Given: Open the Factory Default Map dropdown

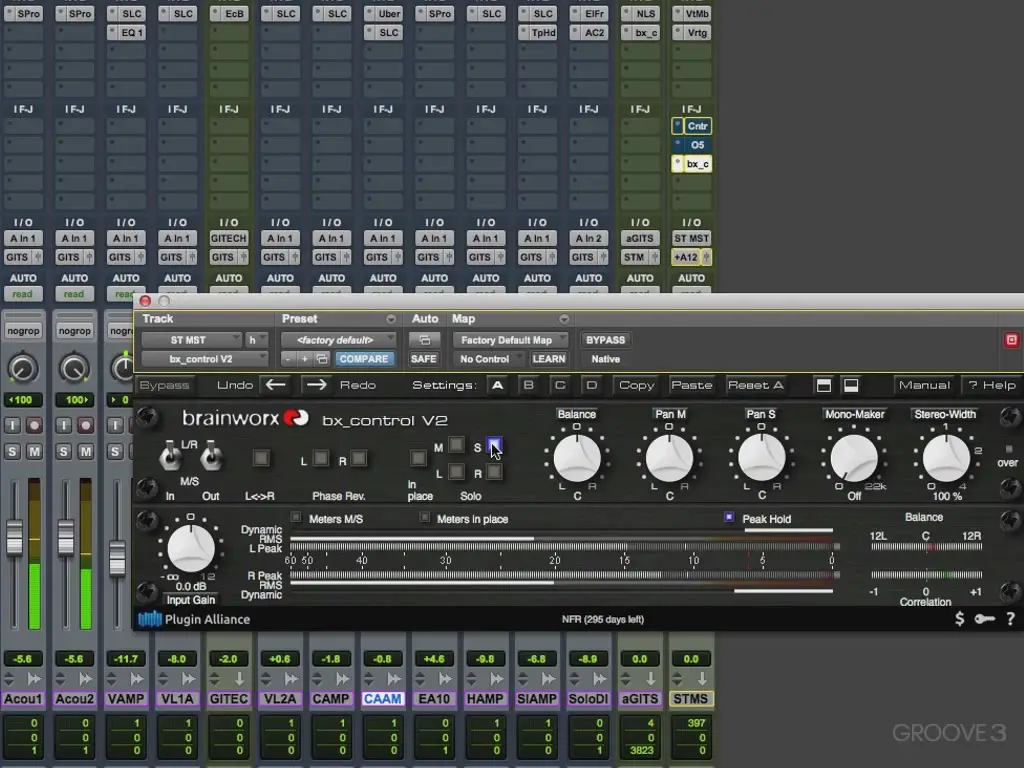Looking at the screenshot, I should pos(510,340).
